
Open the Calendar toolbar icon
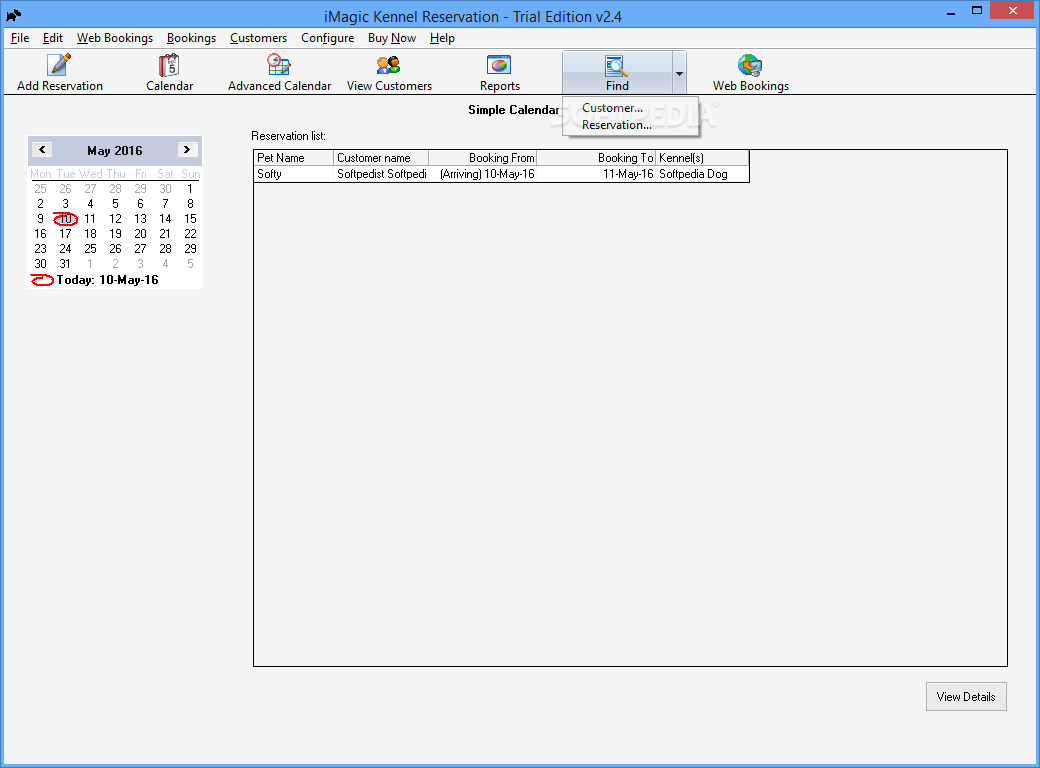[x=169, y=65]
